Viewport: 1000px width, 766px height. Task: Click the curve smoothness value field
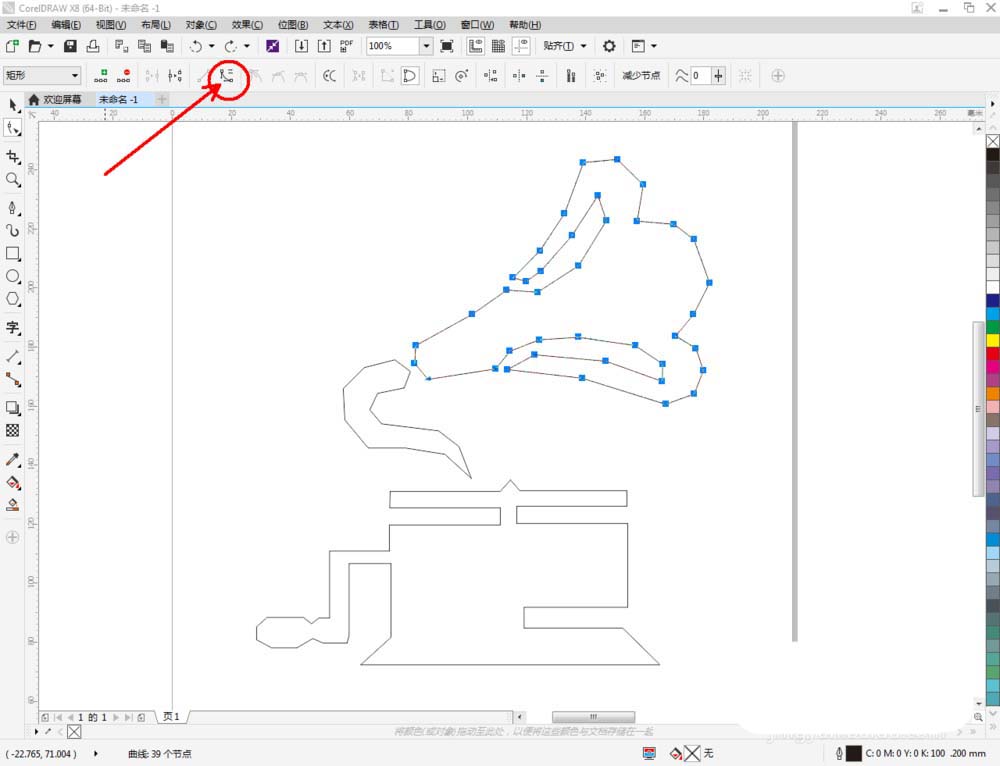pyautogui.click(x=701, y=76)
